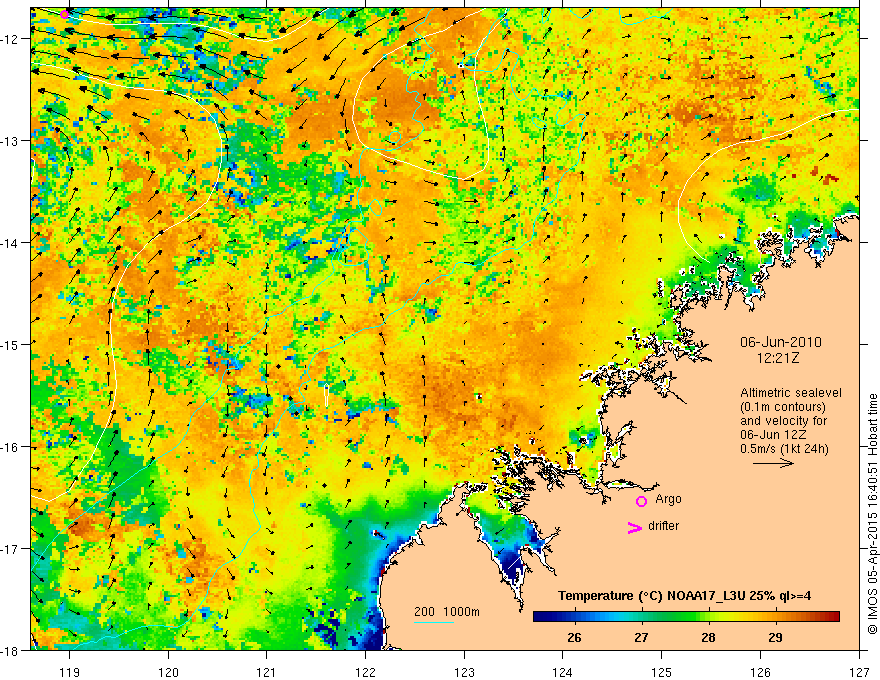
Task: Click the latitude axis label -13
Action: click(x=11, y=141)
